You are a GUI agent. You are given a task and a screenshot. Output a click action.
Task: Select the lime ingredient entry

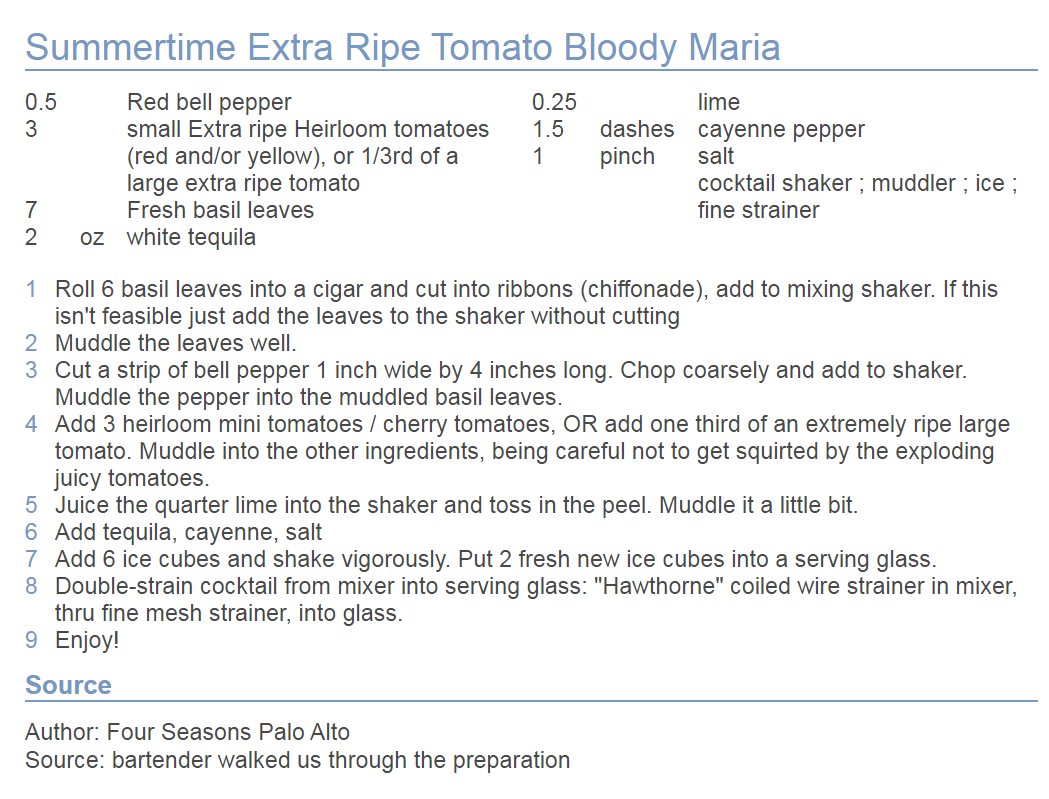coord(719,102)
